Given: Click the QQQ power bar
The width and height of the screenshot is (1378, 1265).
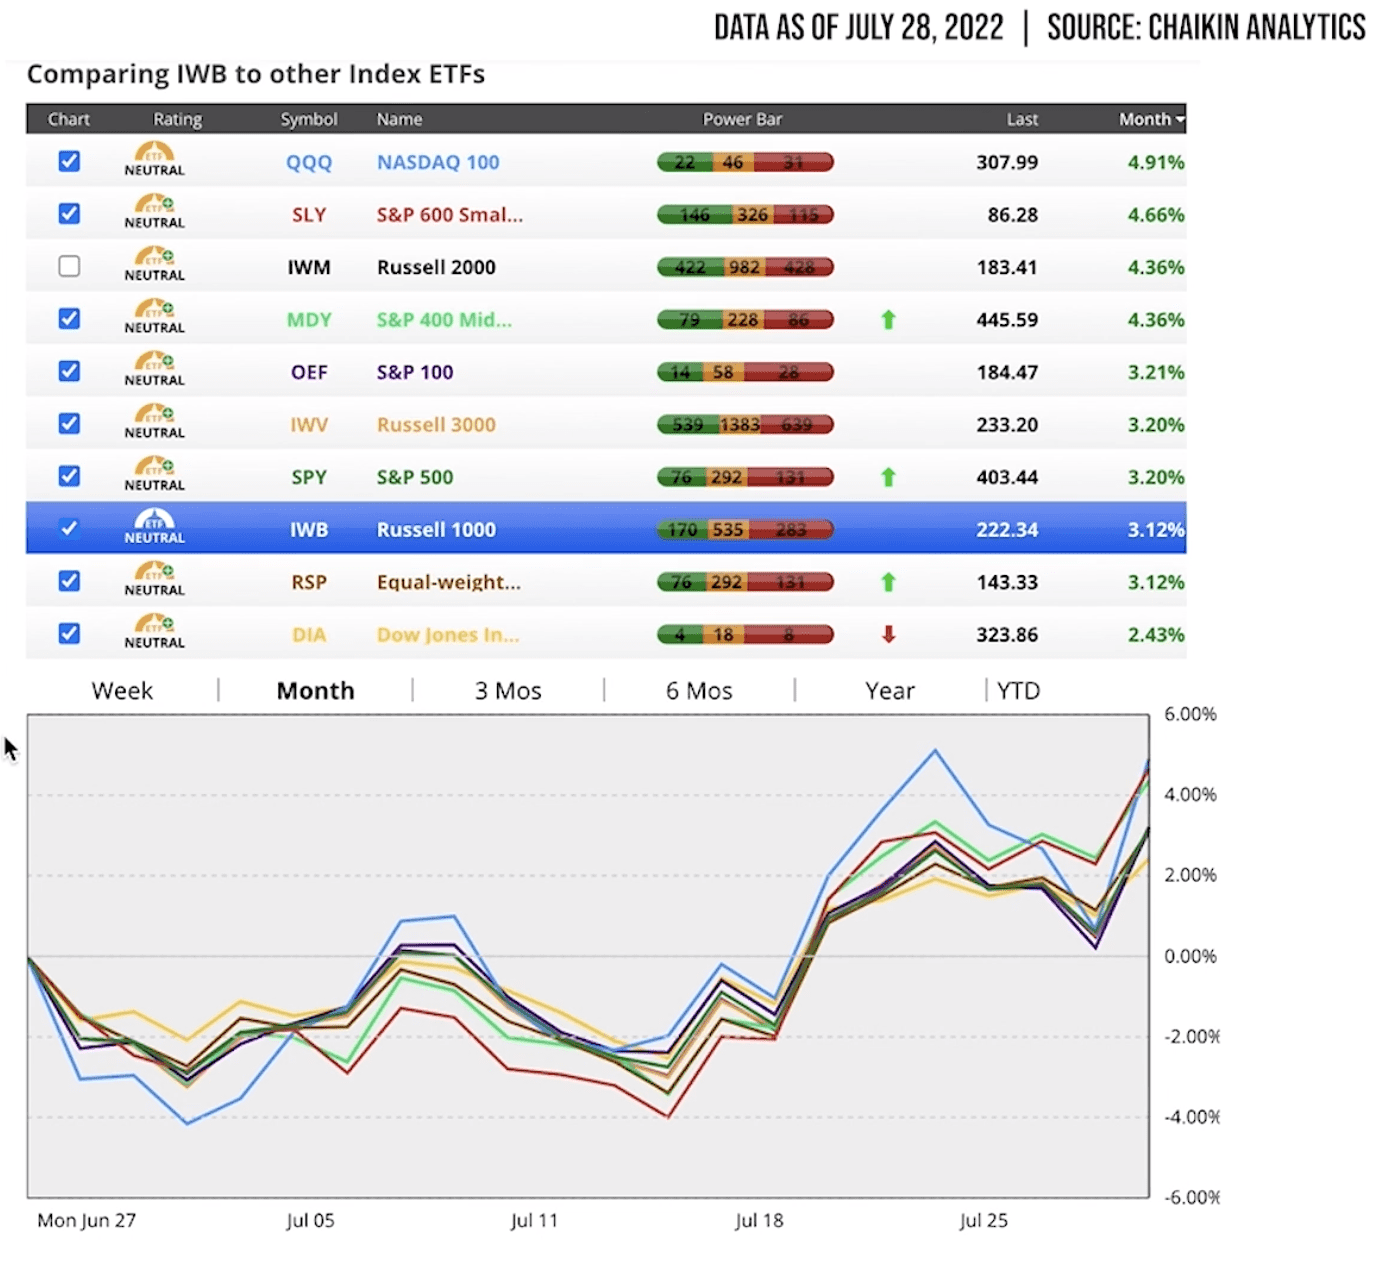Looking at the screenshot, I should point(745,162).
